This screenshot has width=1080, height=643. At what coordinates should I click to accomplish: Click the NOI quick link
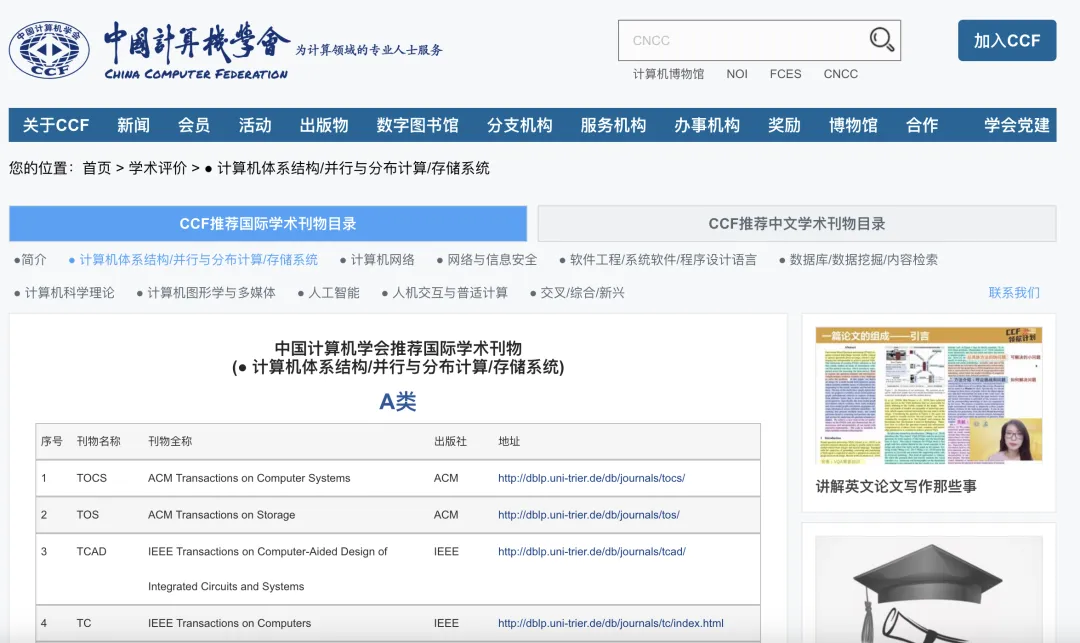pos(737,74)
